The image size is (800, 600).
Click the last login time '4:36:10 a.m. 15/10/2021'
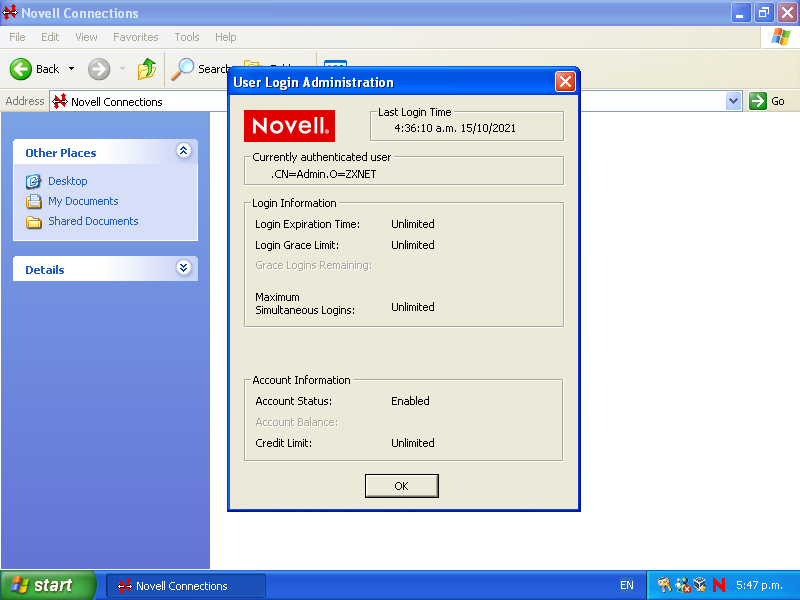point(455,128)
